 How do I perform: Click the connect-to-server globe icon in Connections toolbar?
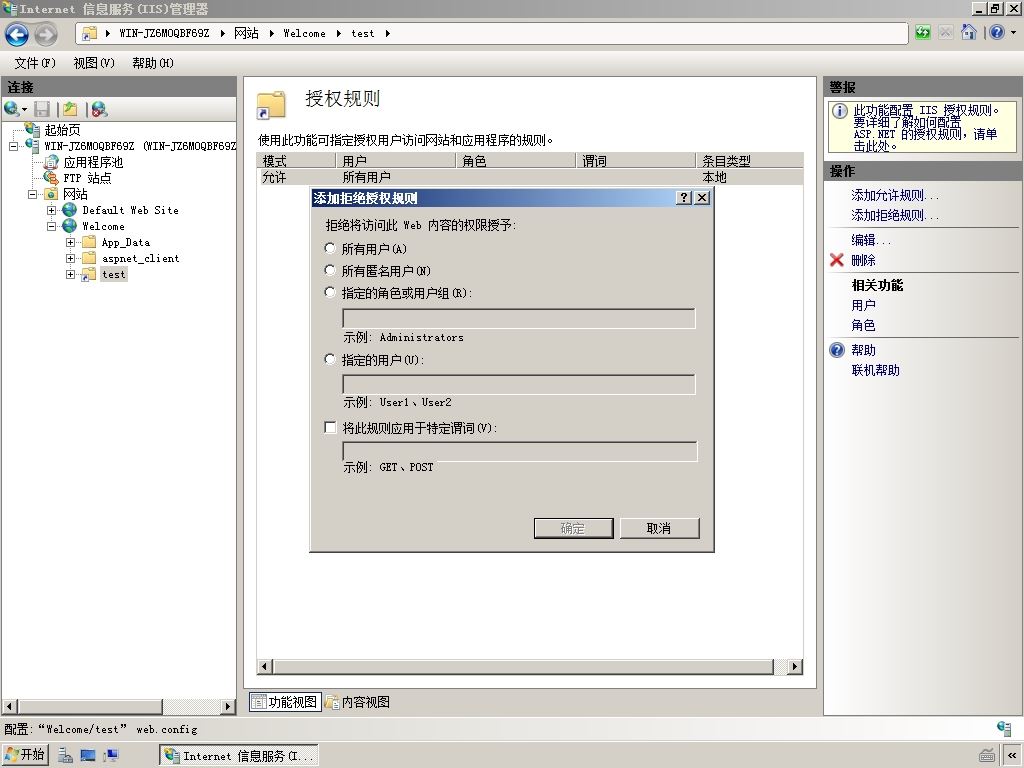[x=11, y=109]
